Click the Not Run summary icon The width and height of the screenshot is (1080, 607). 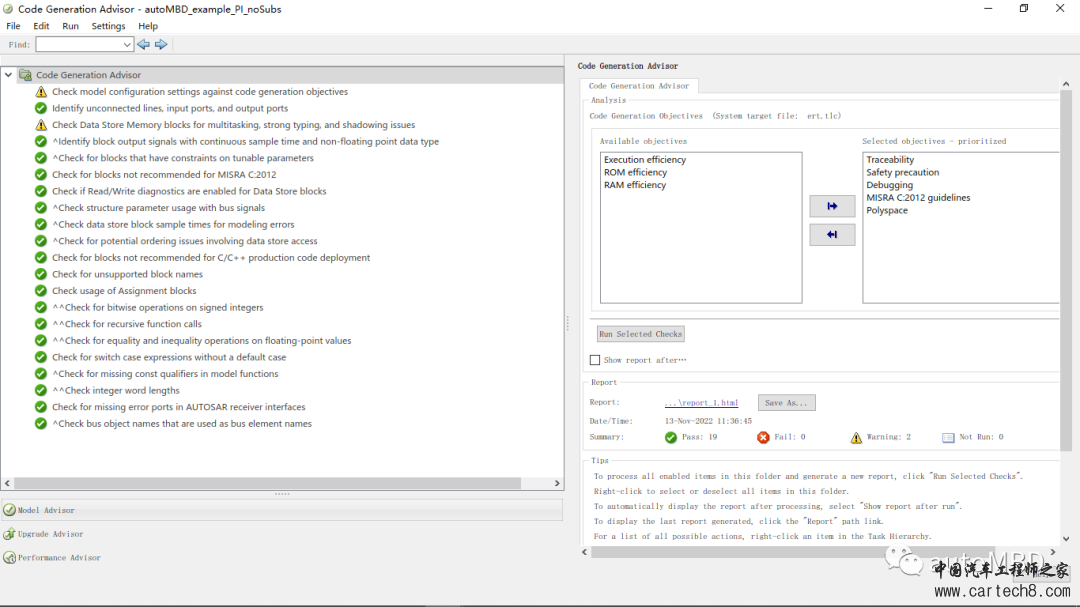click(x=948, y=438)
